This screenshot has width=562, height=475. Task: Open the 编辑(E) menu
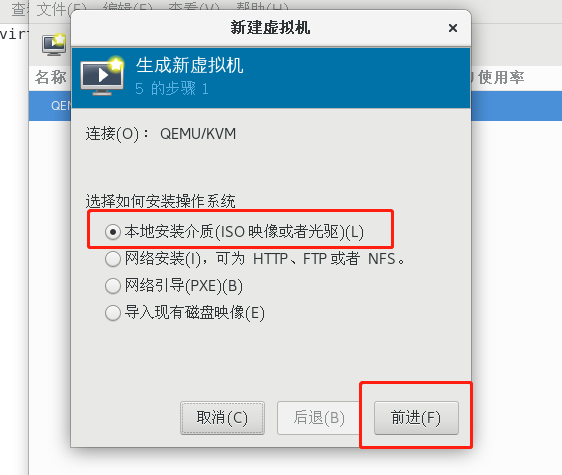(x=127, y=8)
